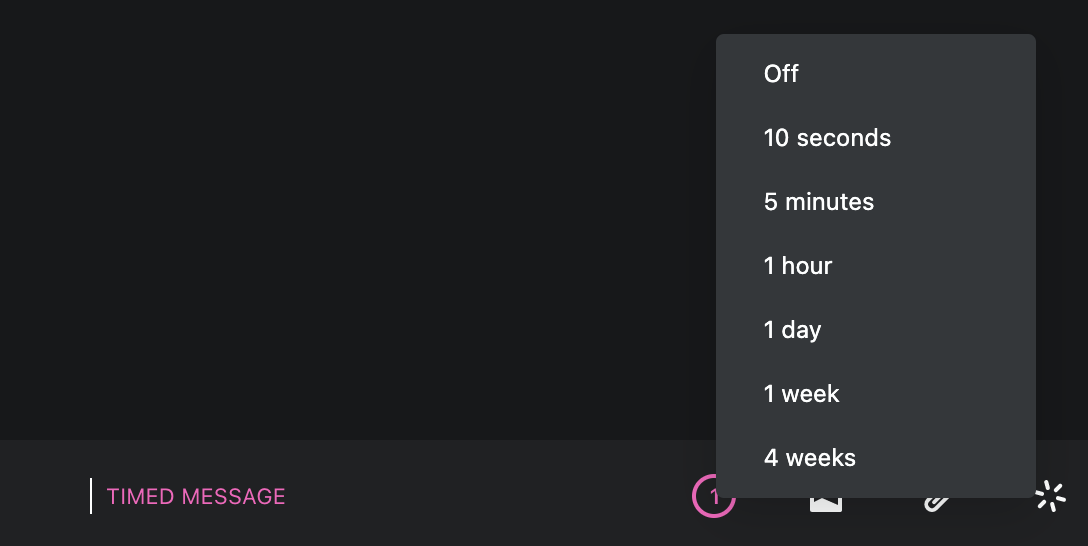Pick the 1 day timer option
This screenshot has height=546, width=1088.
tap(792, 330)
